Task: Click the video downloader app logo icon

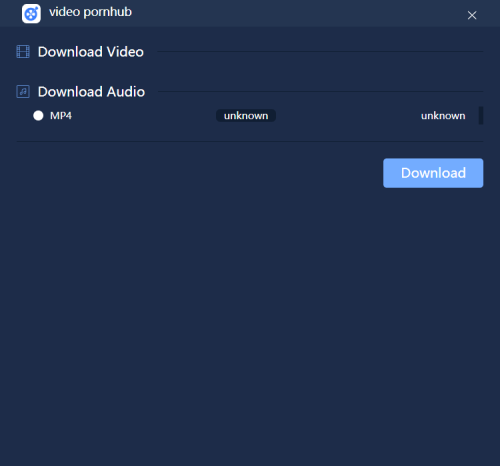Action: coord(31,14)
